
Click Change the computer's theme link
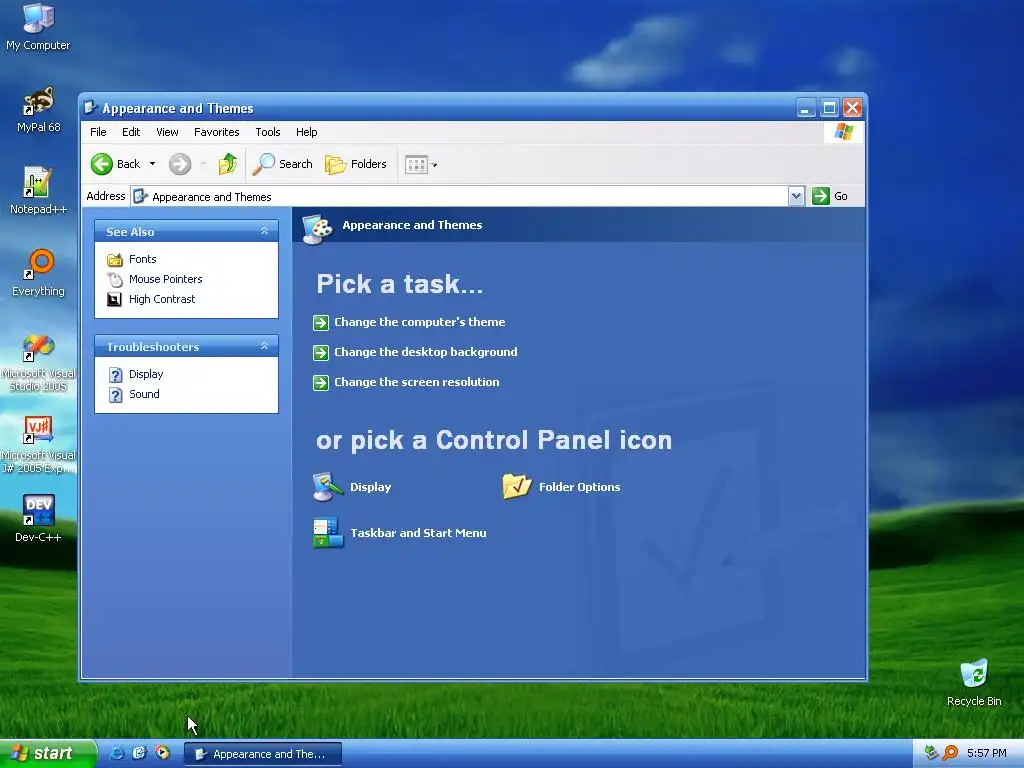pyautogui.click(x=420, y=322)
